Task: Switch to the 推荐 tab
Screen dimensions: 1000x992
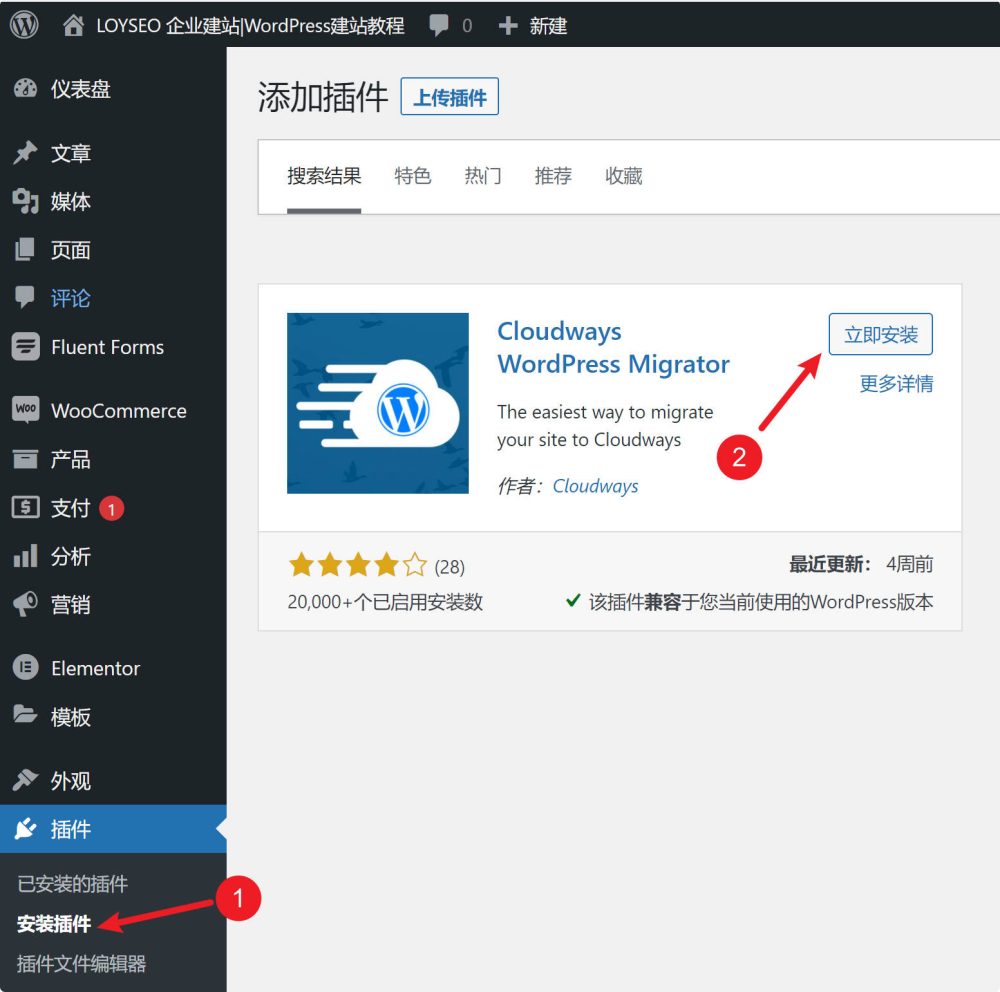Action: [553, 175]
